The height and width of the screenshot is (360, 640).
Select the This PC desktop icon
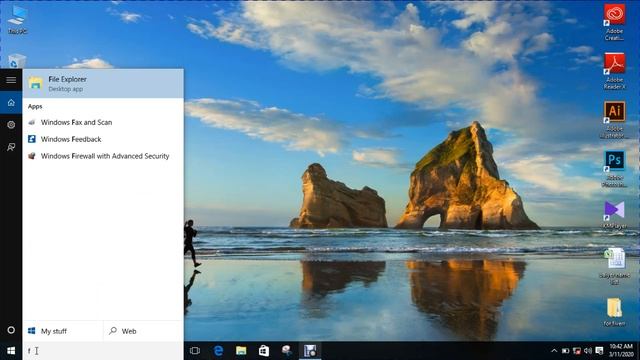click(x=17, y=19)
